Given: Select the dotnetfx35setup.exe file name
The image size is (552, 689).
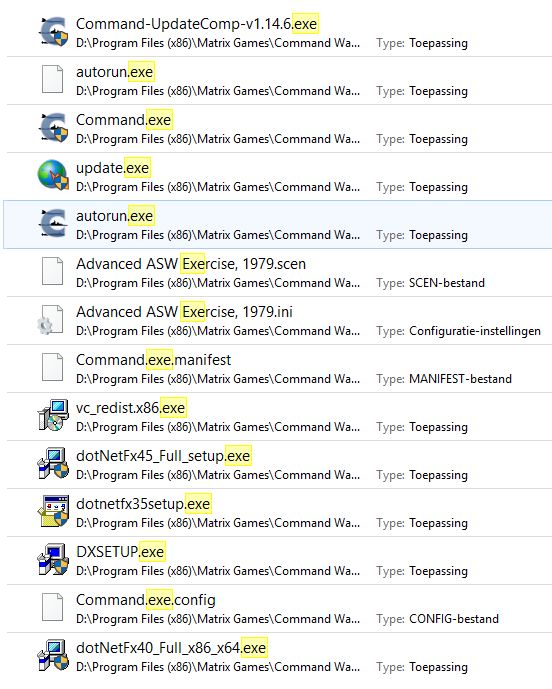Looking at the screenshot, I should (x=143, y=504).
